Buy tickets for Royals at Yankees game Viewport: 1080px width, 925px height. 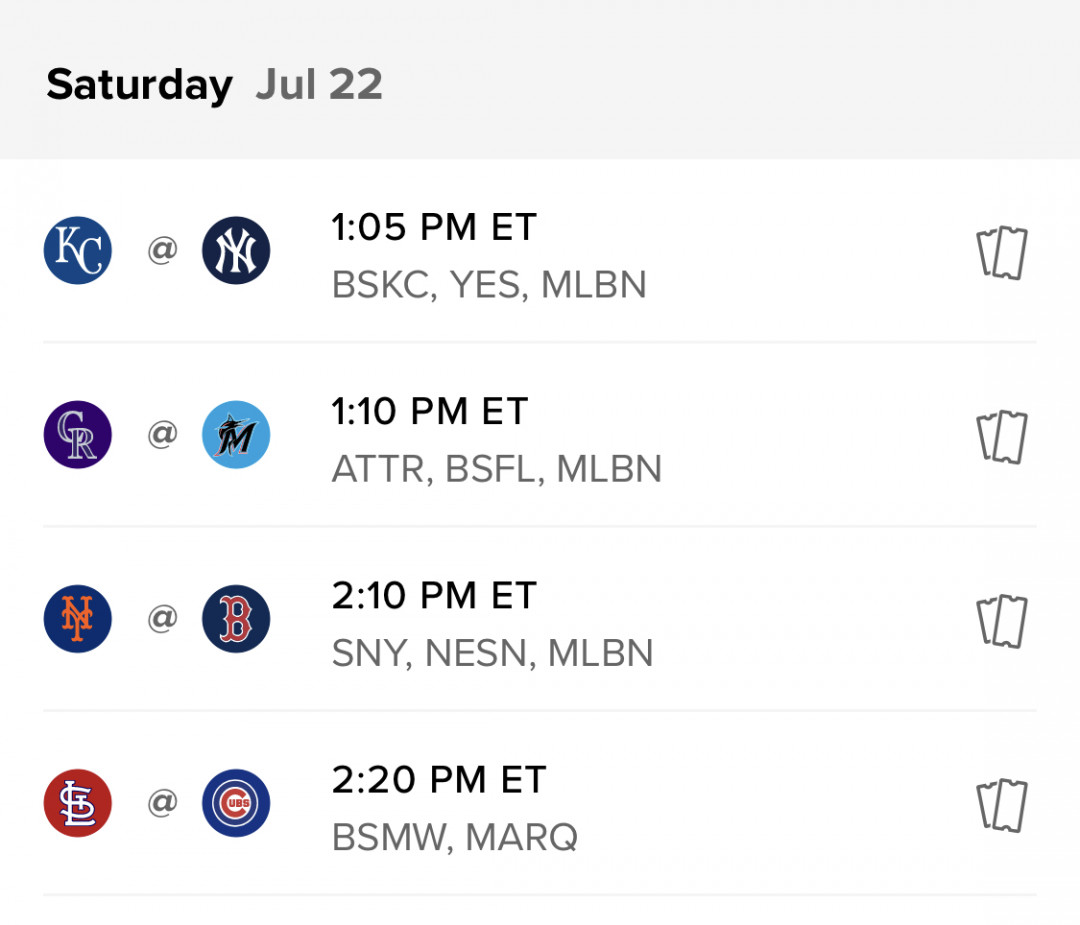point(1001,252)
